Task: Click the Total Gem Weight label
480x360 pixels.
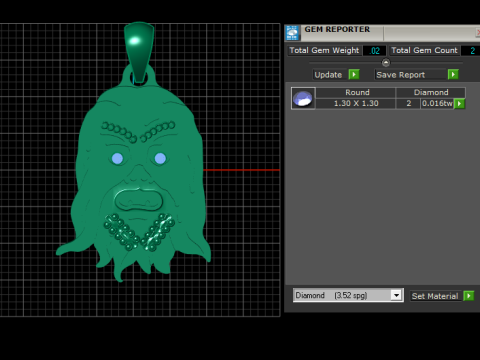Action: pyautogui.click(x=324, y=50)
